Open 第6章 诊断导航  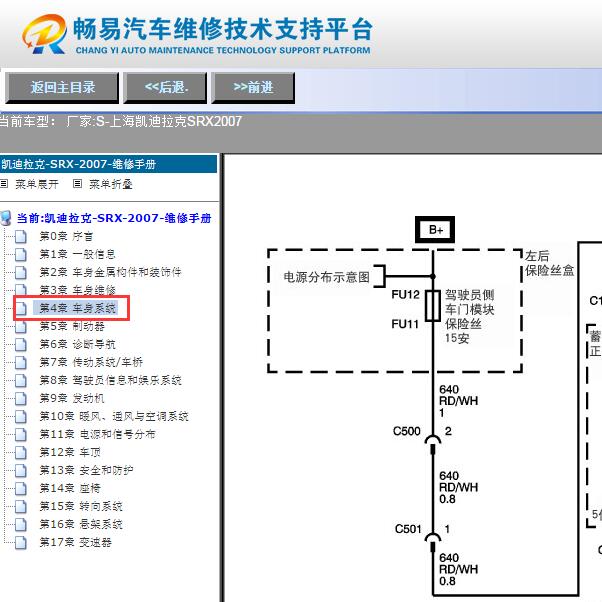(77, 344)
